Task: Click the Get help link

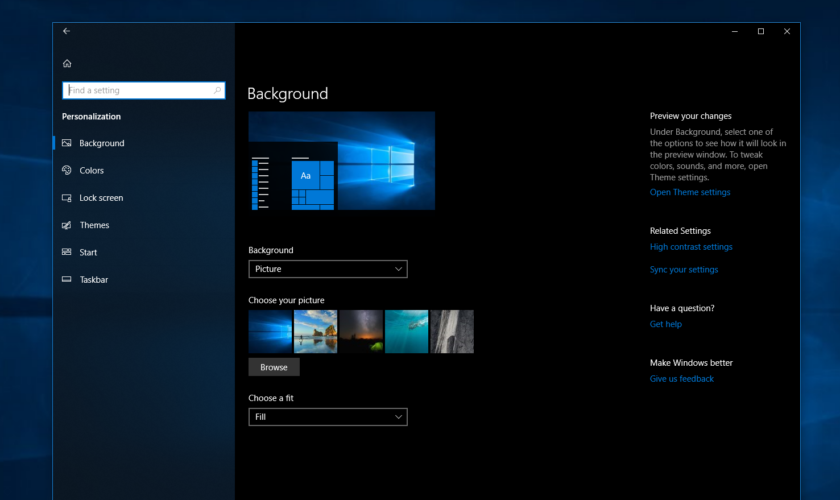Action: 665,324
